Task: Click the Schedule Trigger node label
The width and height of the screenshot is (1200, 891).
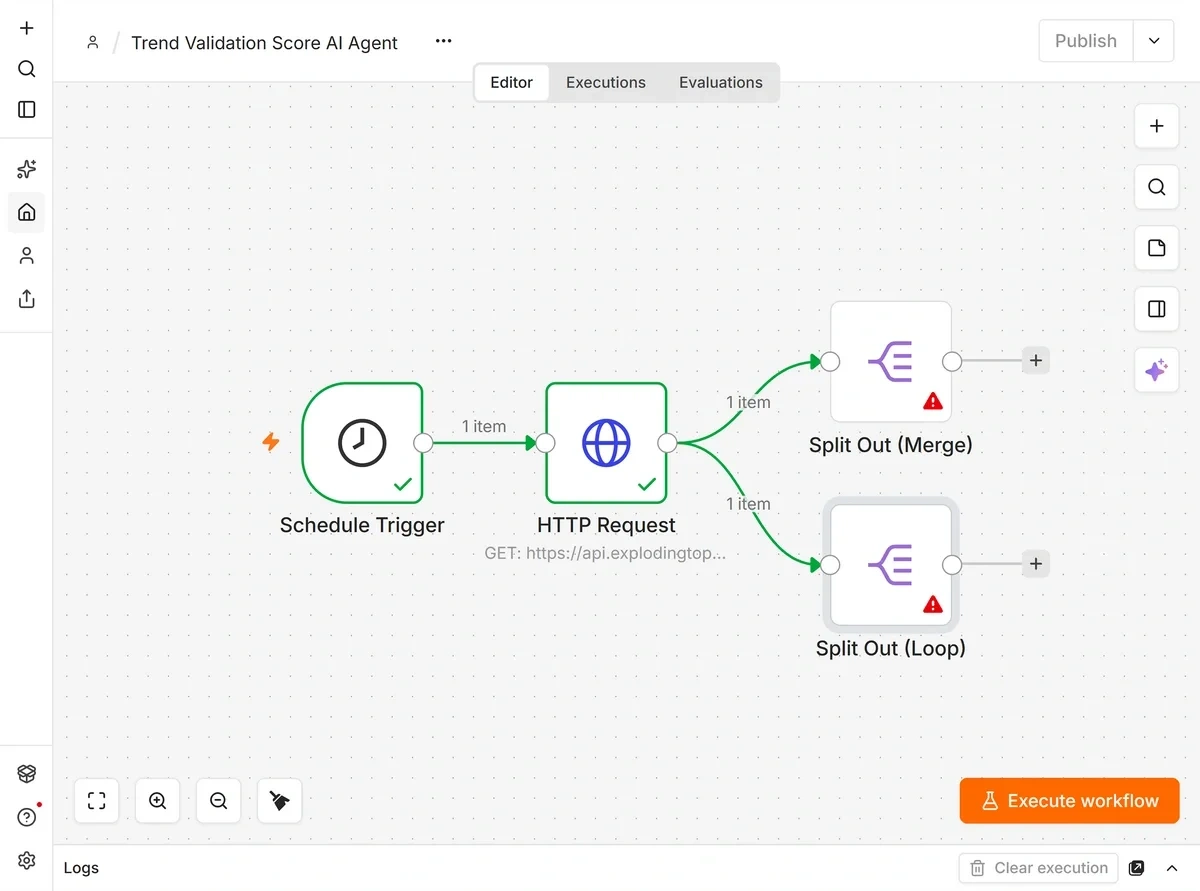Action: tap(362, 525)
